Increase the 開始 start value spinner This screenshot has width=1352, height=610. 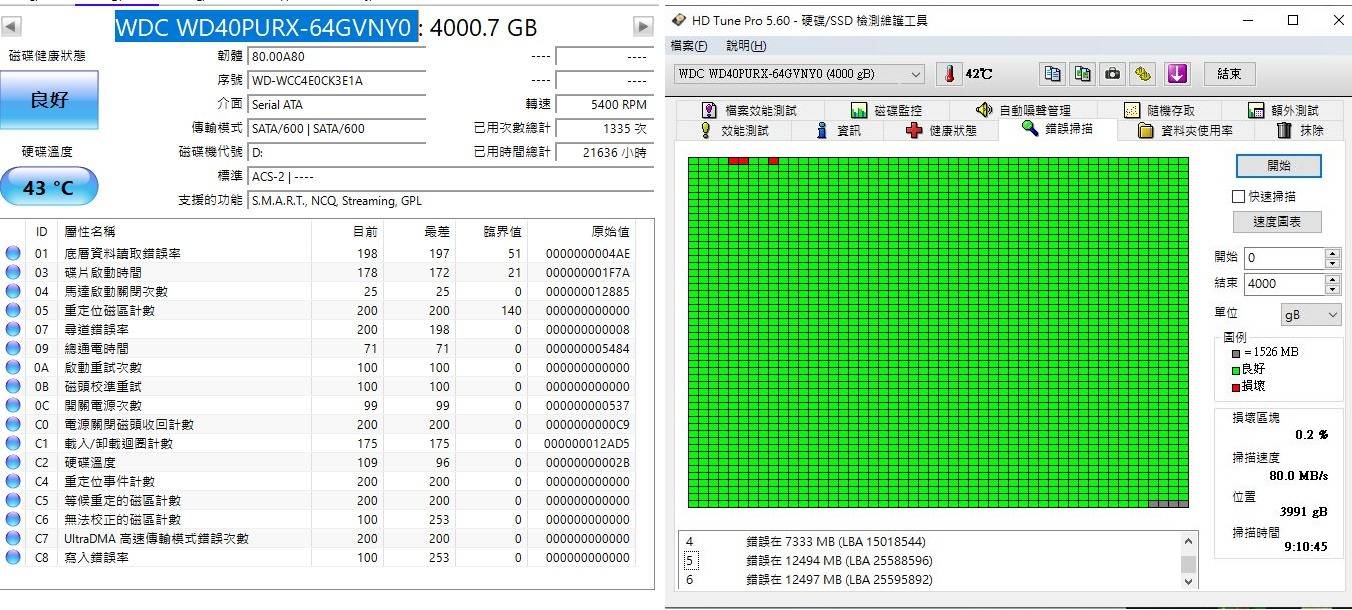[1332, 253]
